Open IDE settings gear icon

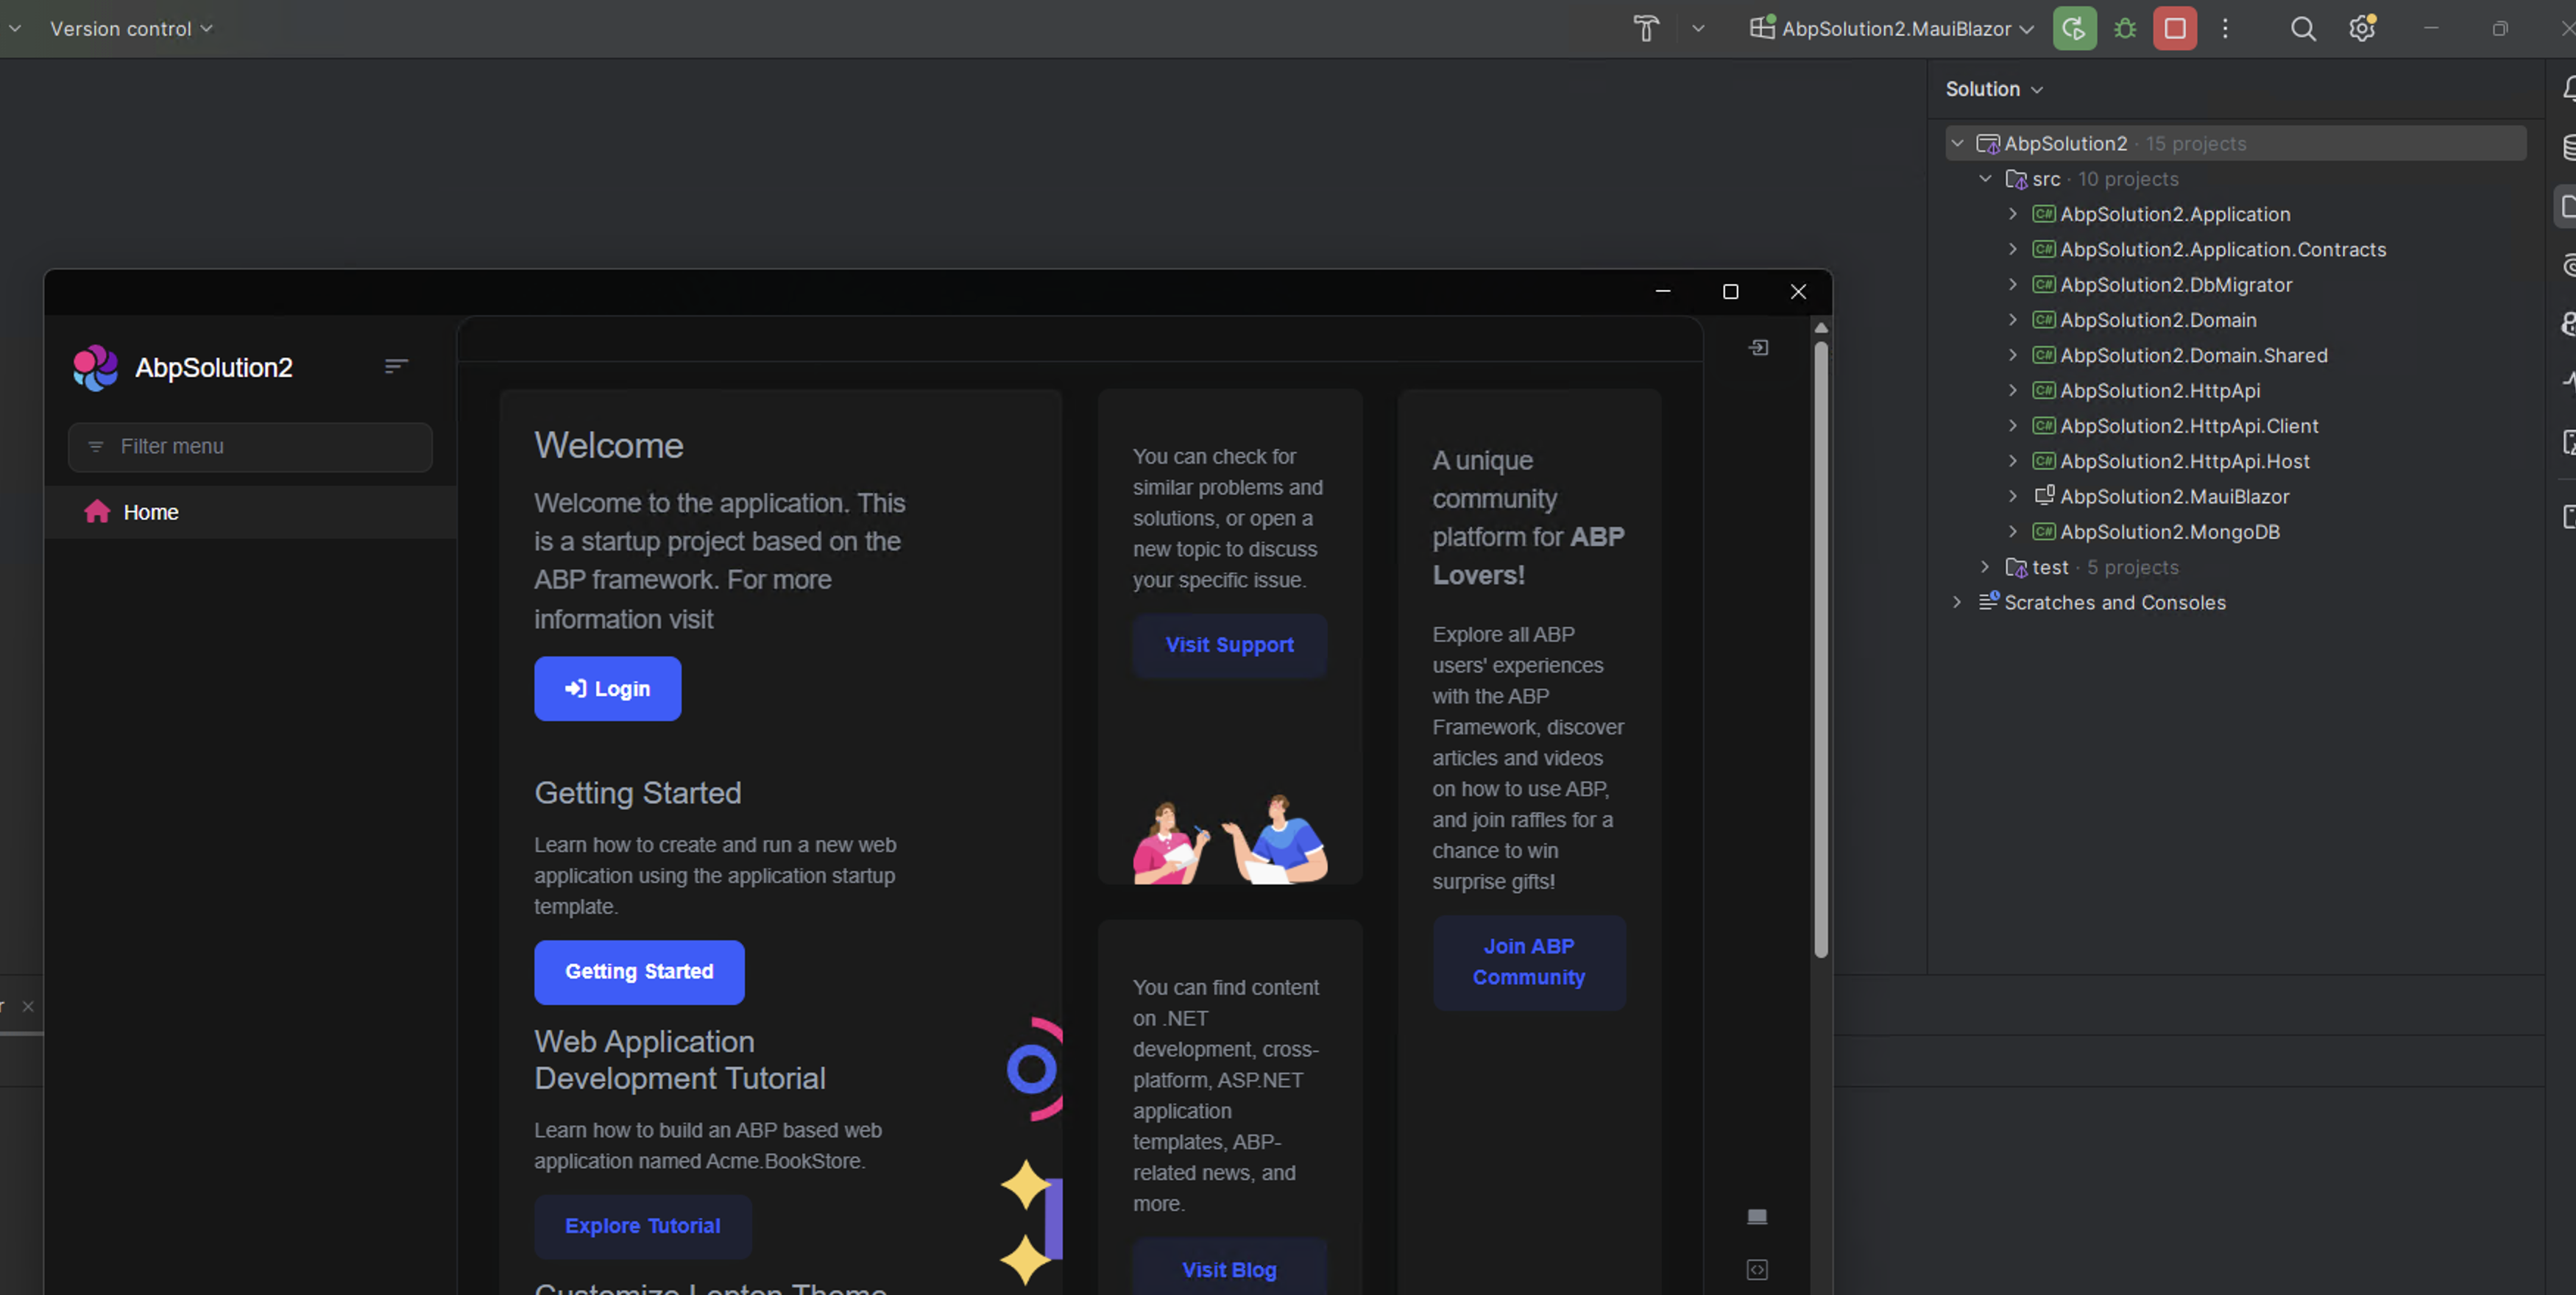(2361, 29)
